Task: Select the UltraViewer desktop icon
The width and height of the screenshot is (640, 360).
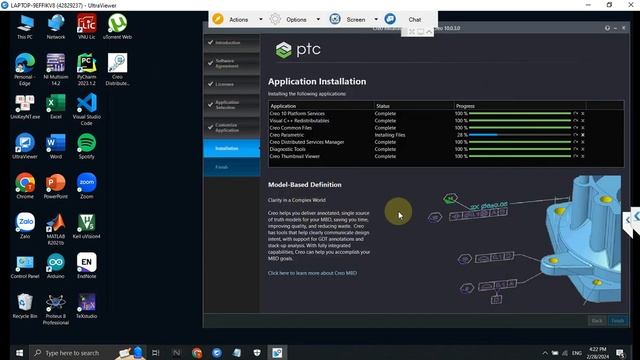Action: (x=25, y=146)
